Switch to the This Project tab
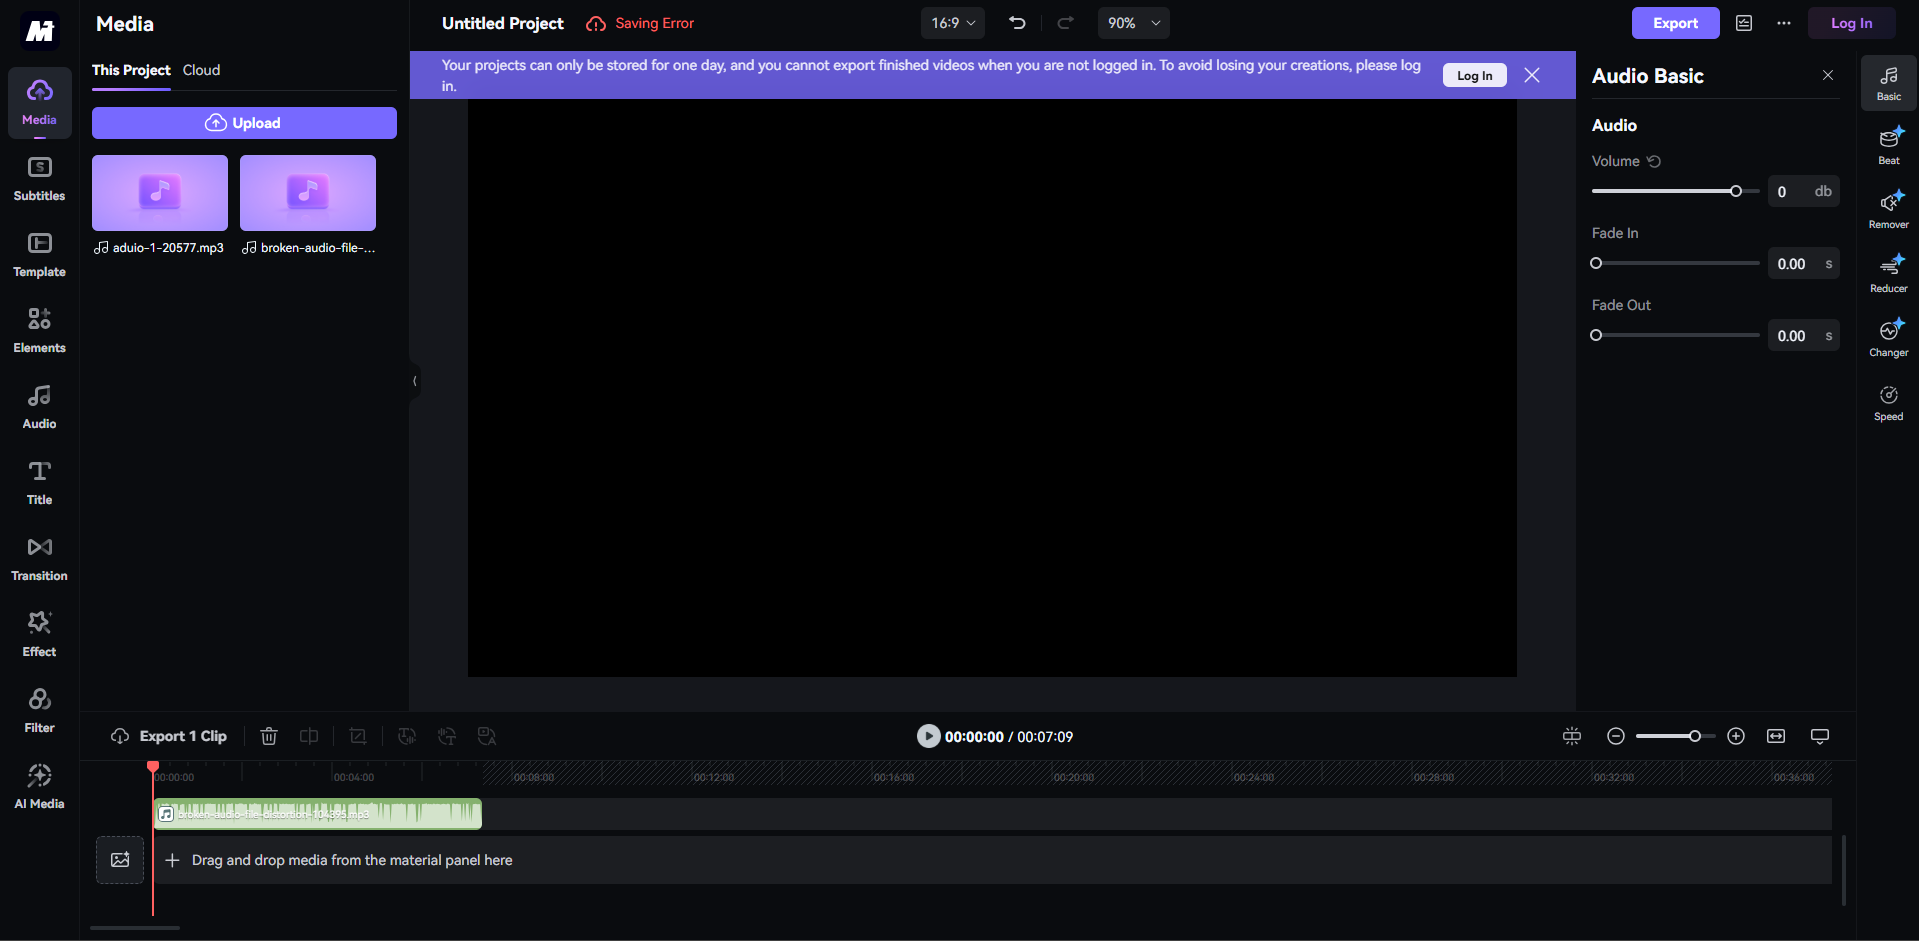1919x941 pixels. coord(131,70)
